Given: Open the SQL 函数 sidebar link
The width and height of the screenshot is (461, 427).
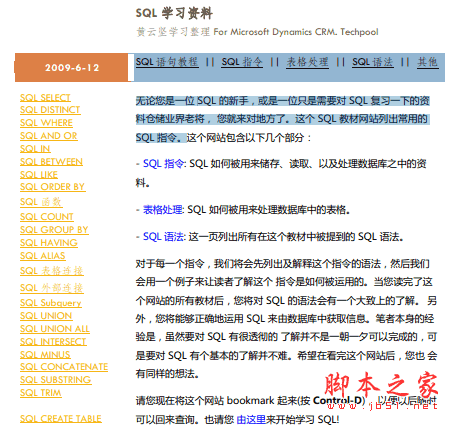Looking at the screenshot, I should coord(41,202).
